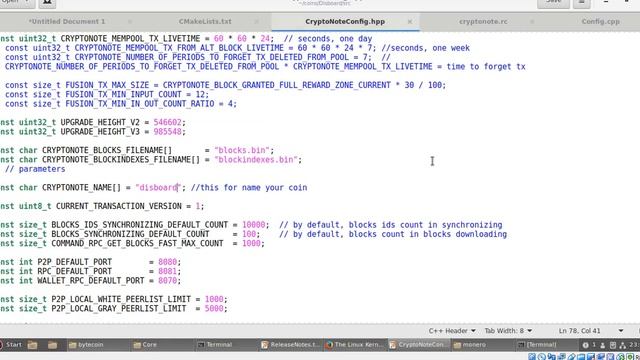Click the // parameters comment line
Viewport: 640px width, 360px height.
tap(35, 169)
